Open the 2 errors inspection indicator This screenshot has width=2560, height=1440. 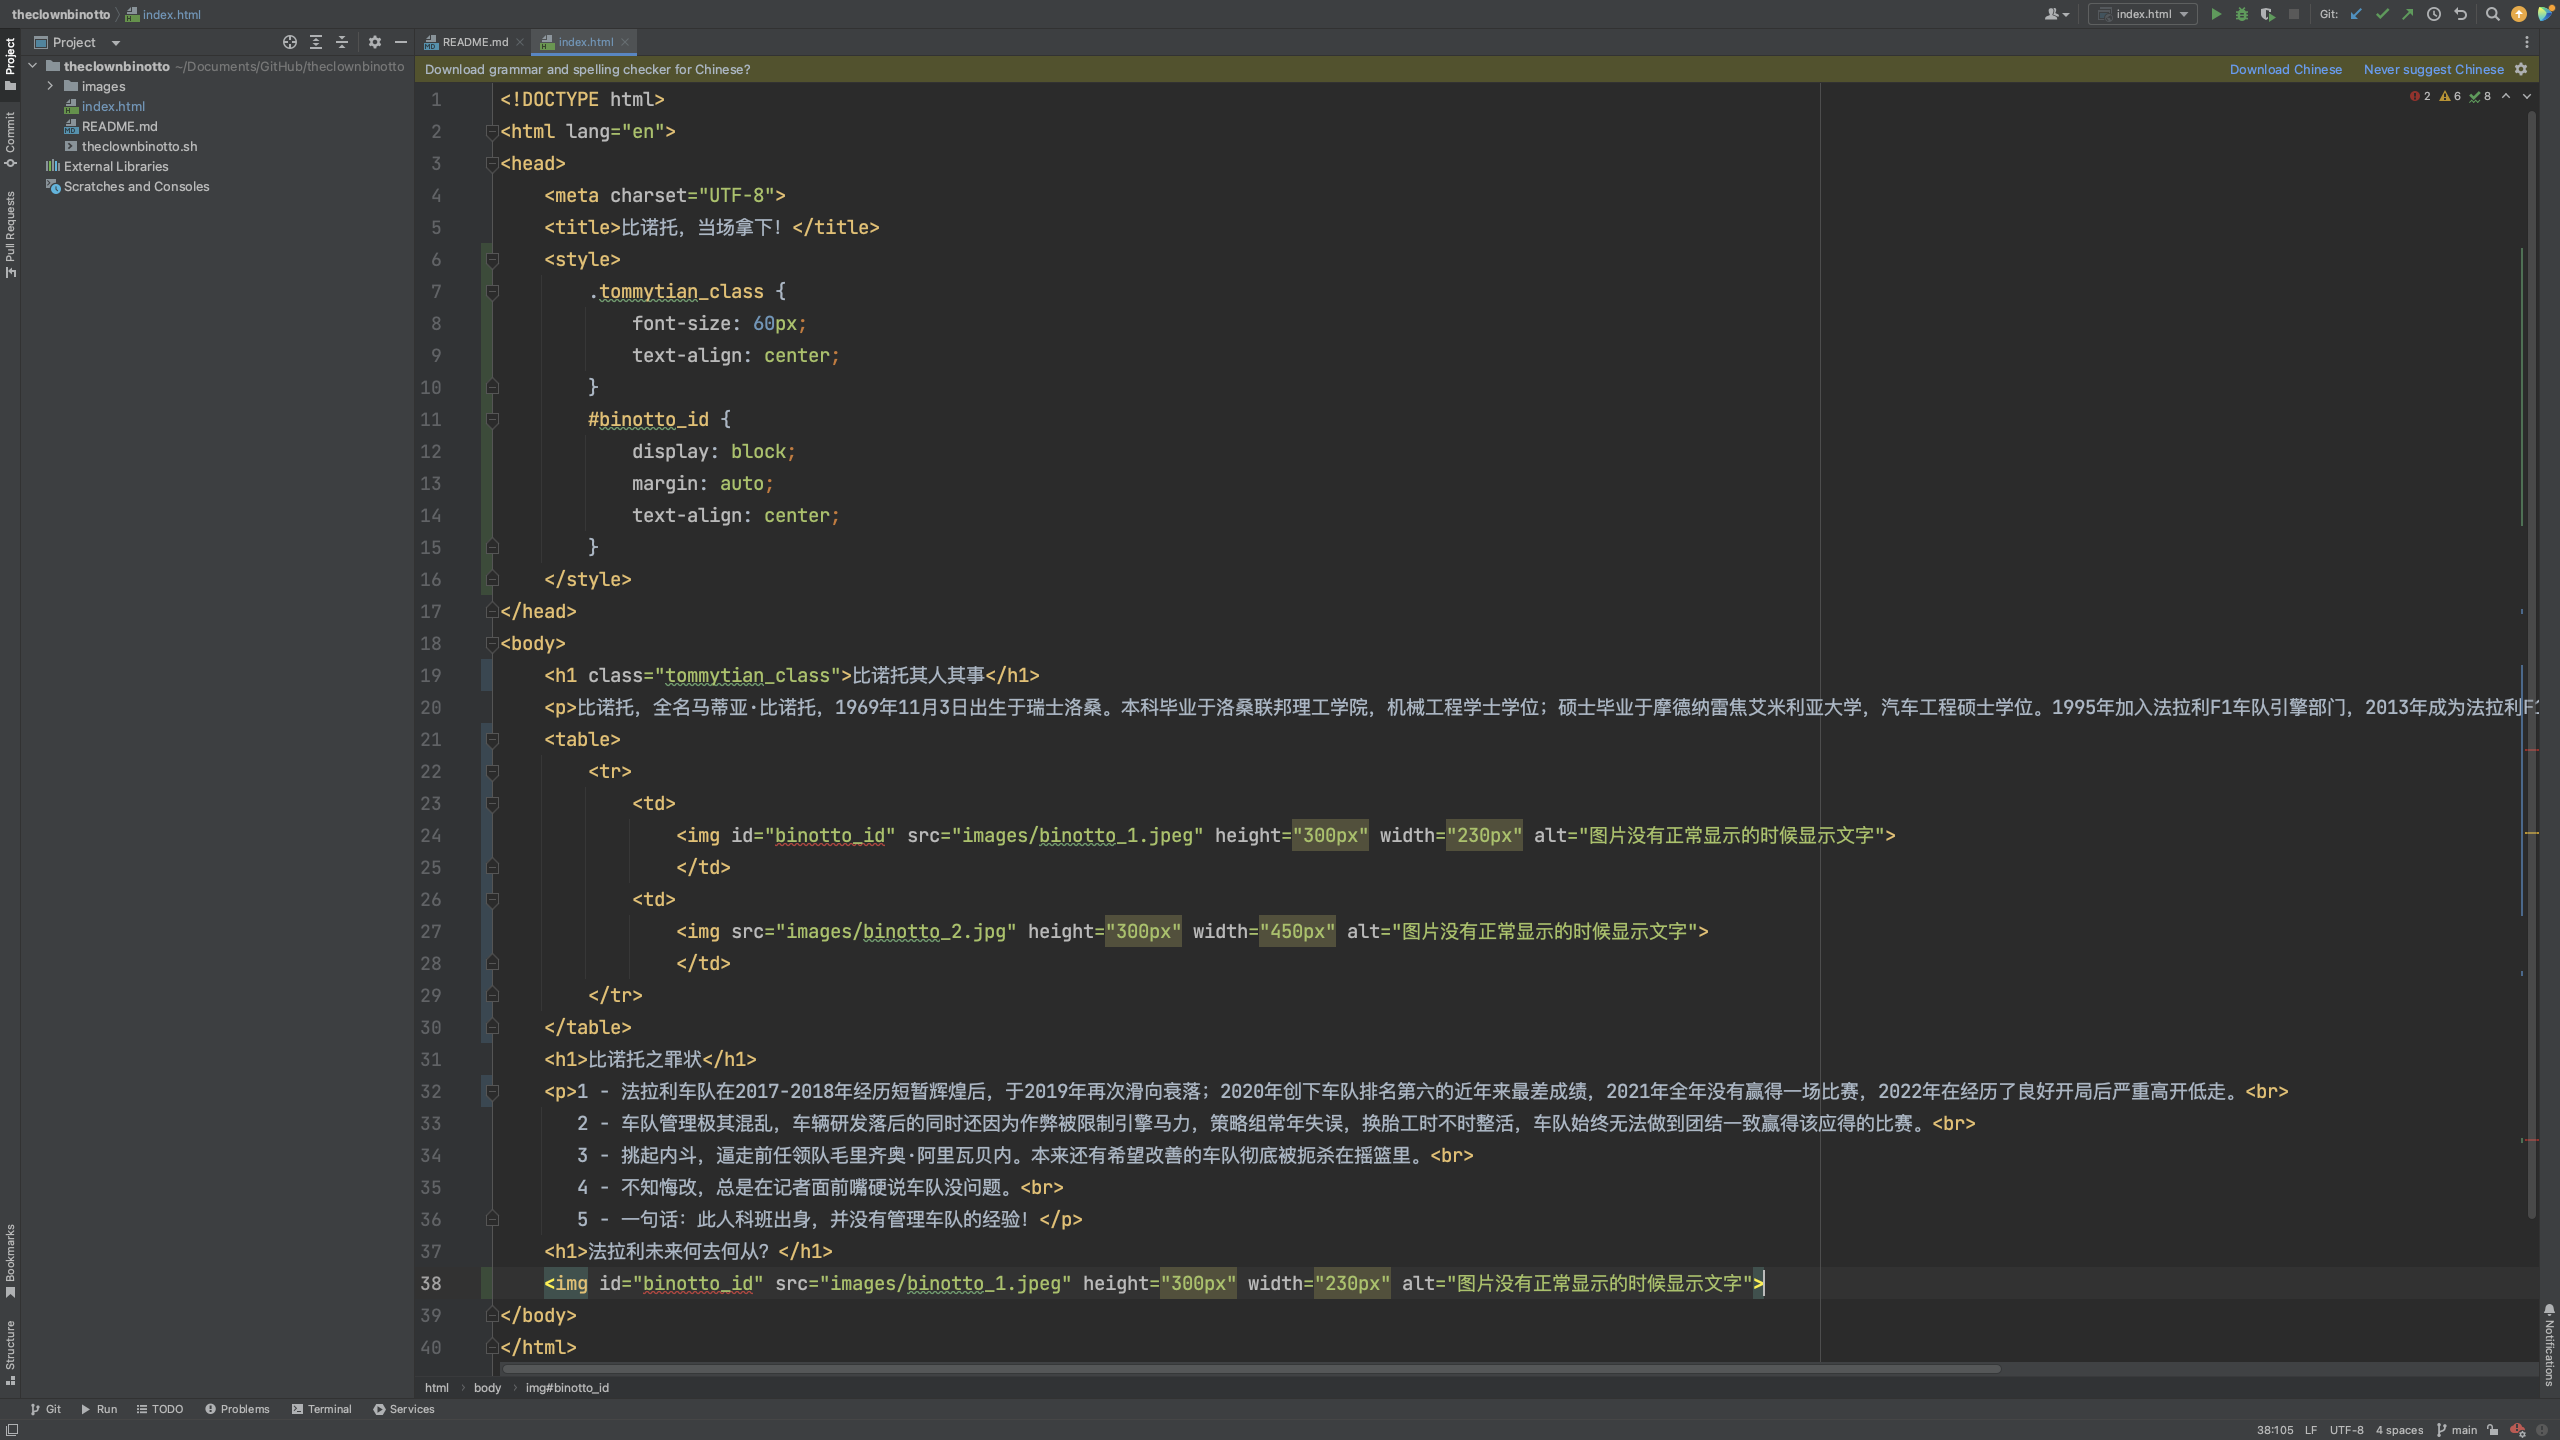click(2421, 96)
